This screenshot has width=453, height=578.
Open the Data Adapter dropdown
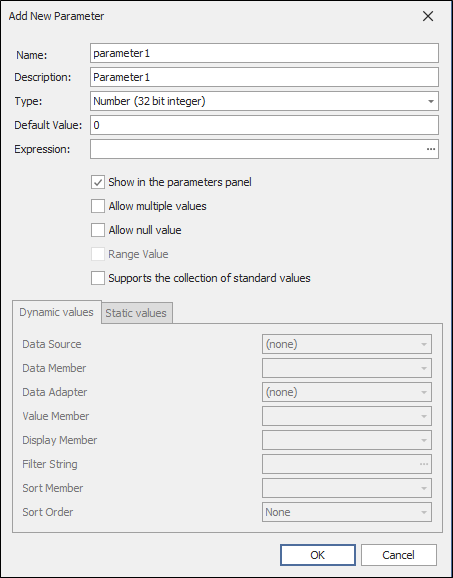pyautogui.click(x=347, y=392)
